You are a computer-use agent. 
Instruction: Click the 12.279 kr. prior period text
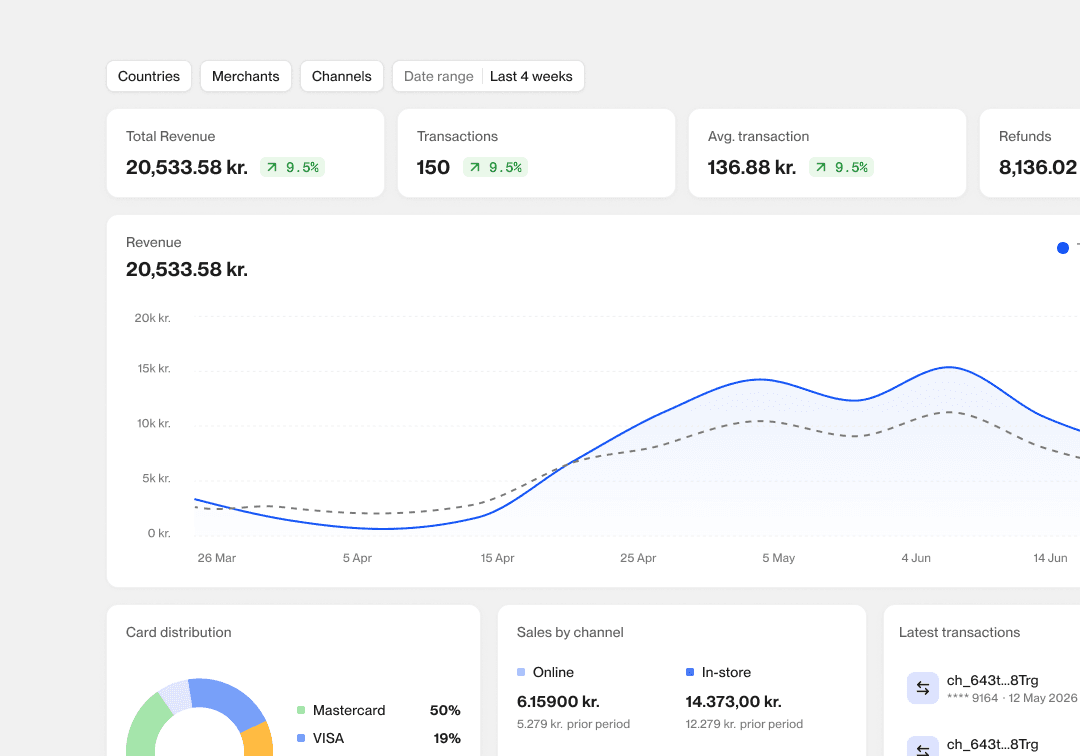click(x=745, y=724)
